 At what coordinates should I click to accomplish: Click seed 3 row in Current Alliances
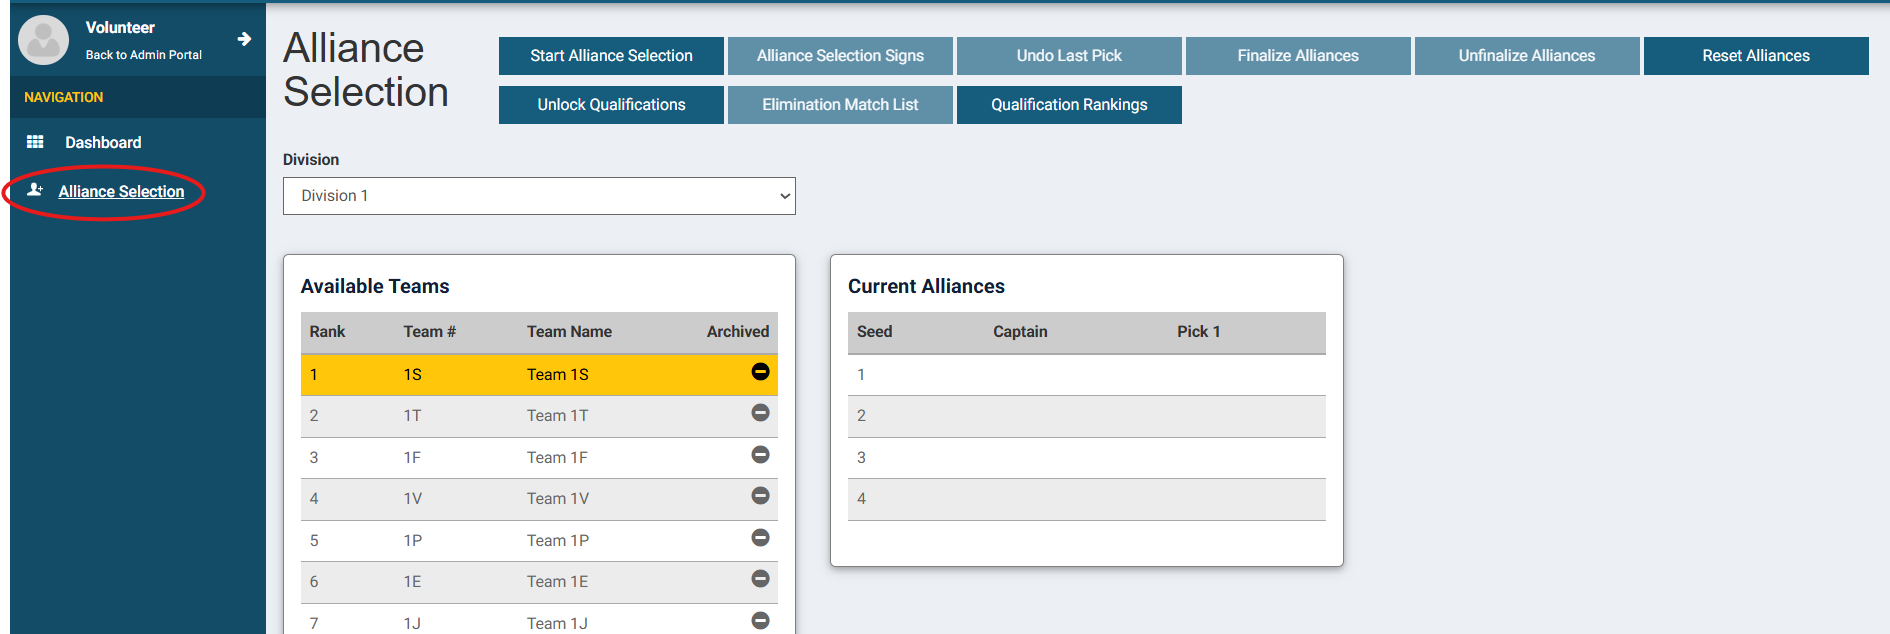pos(1087,458)
